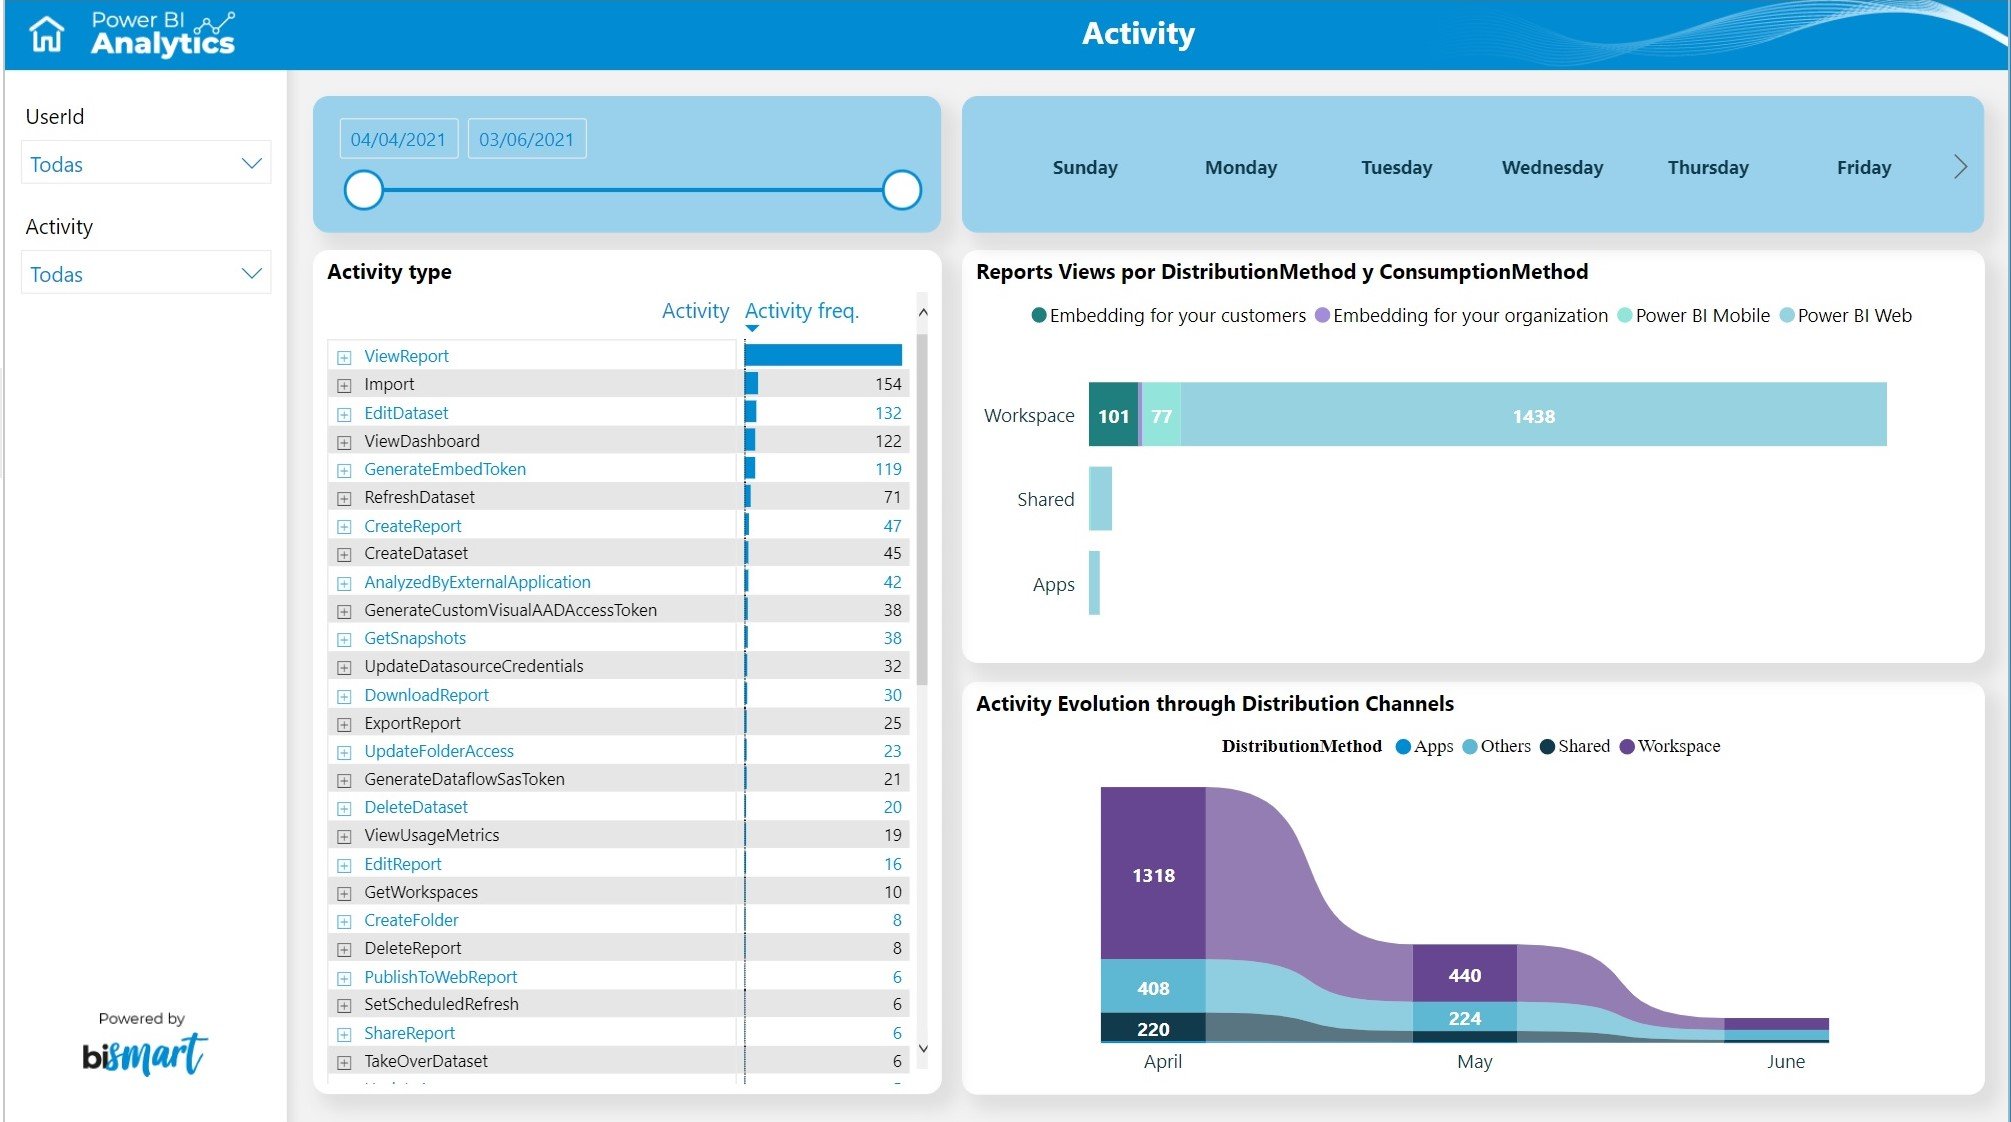Click next arrow in weekday selector

pyautogui.click(x=1959, y=167)
